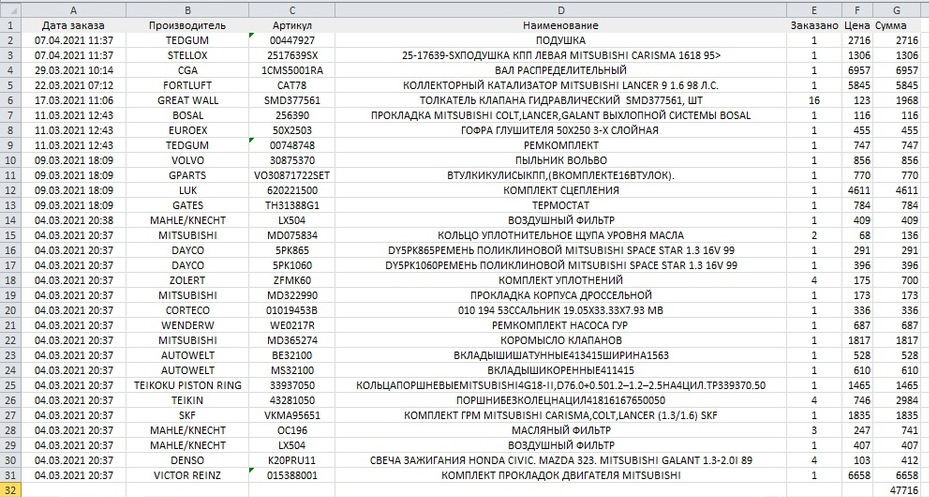Select article cell VO30871722SET

pyautogui.click(x=292, y=175)
